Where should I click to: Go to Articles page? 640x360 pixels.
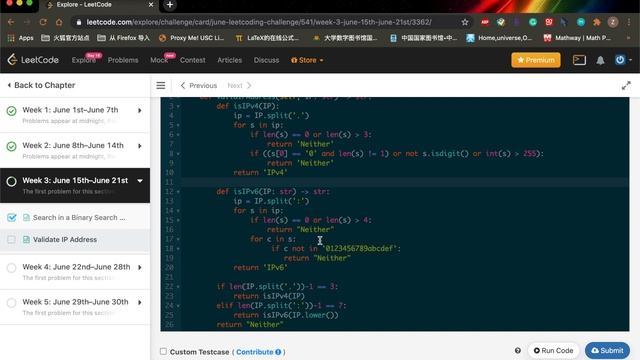coord(229,60)
